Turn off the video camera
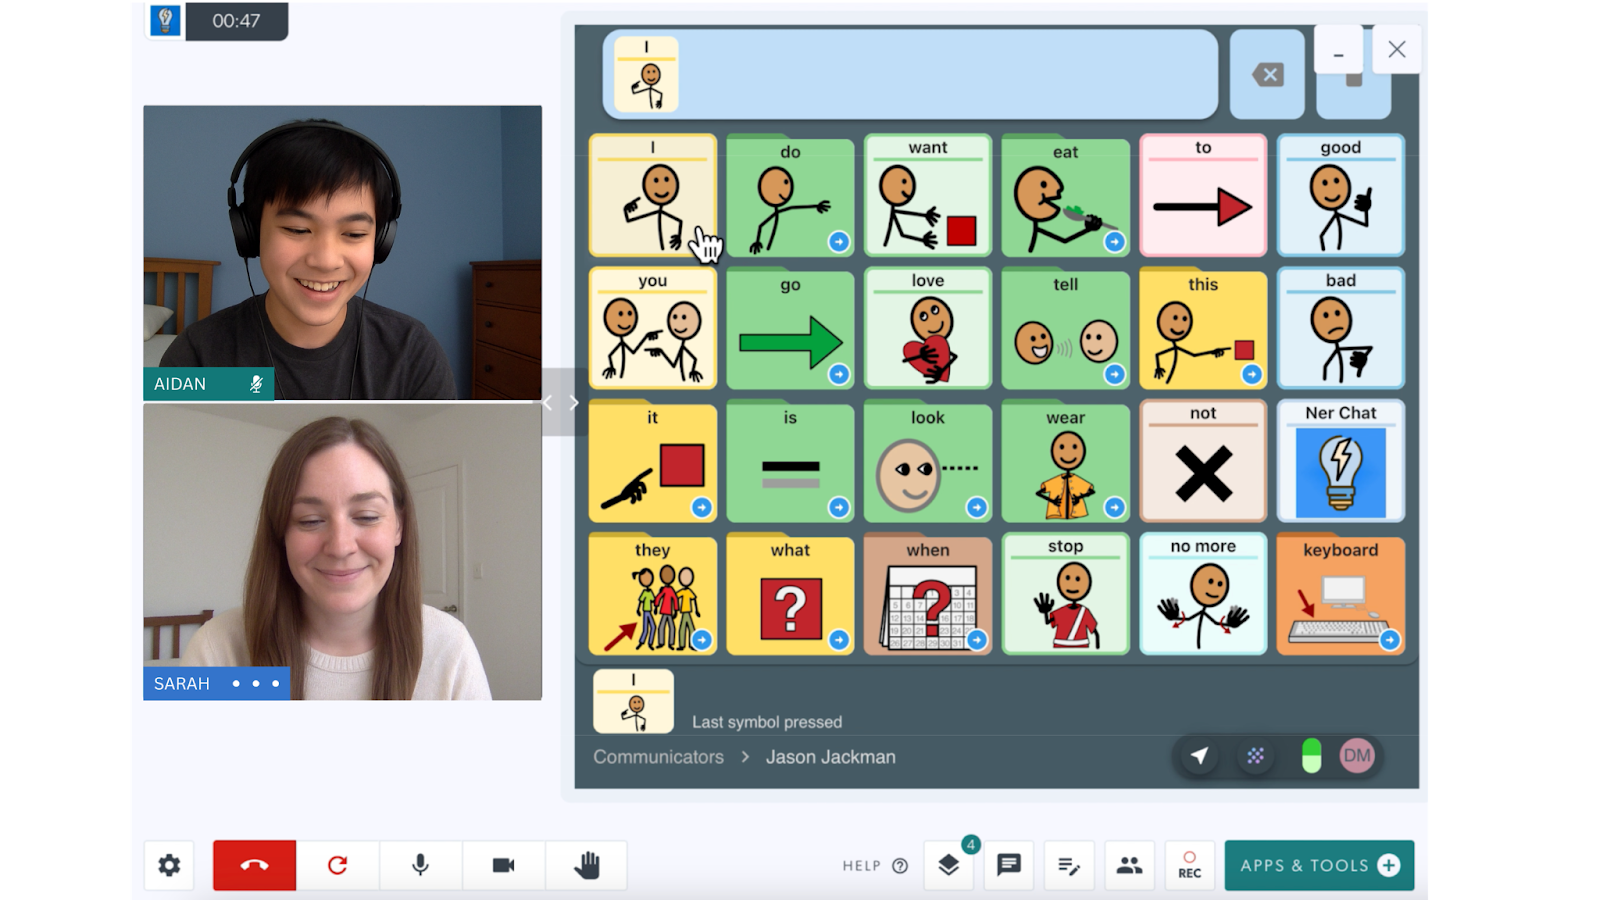Image resolution: width=1600 pixels, height=900 pixels. (x=503, y=865)
